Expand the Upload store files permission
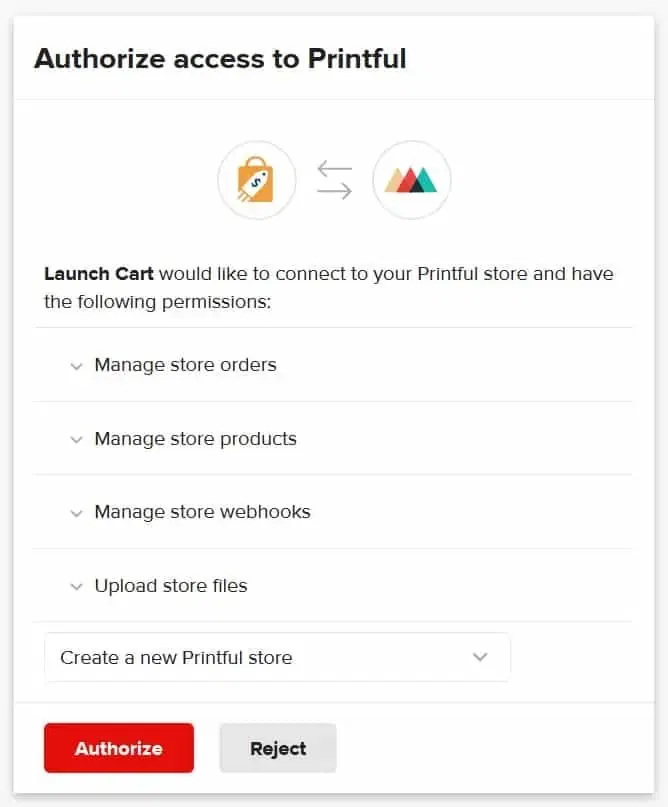 coord(77,587)
